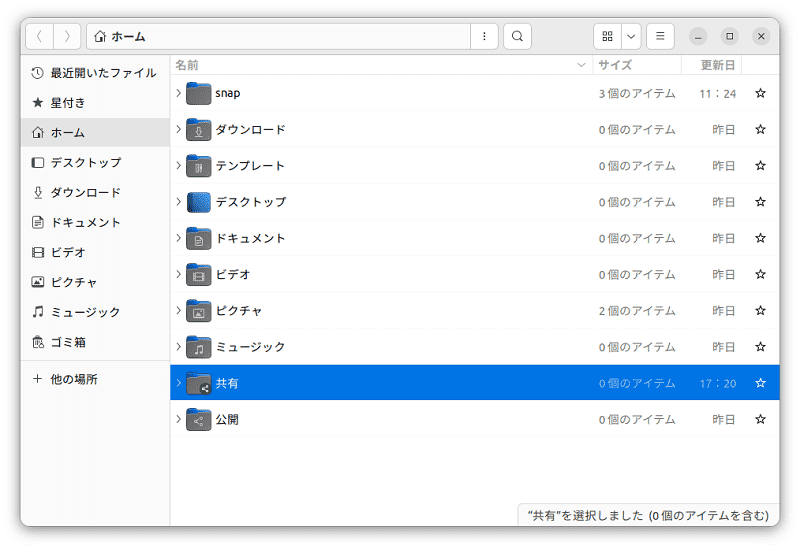800x549 pixels.
Task: Select the 公開 folder icon
Action: [x=198, y=419]
